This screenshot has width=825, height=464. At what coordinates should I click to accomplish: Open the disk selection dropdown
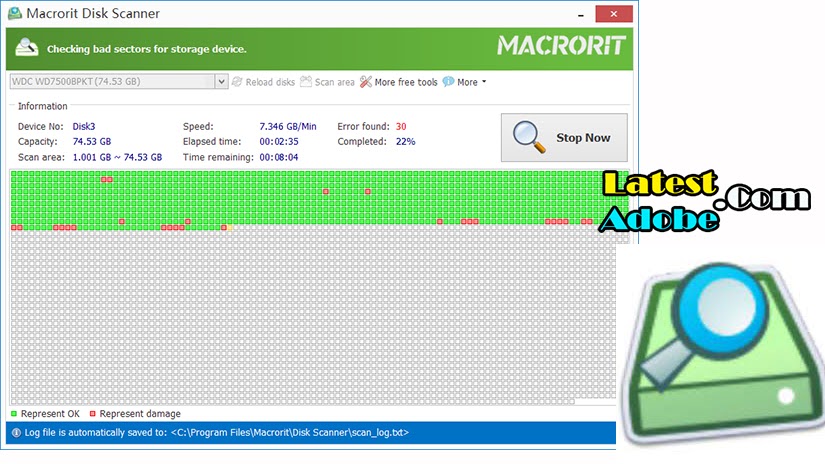222,82
